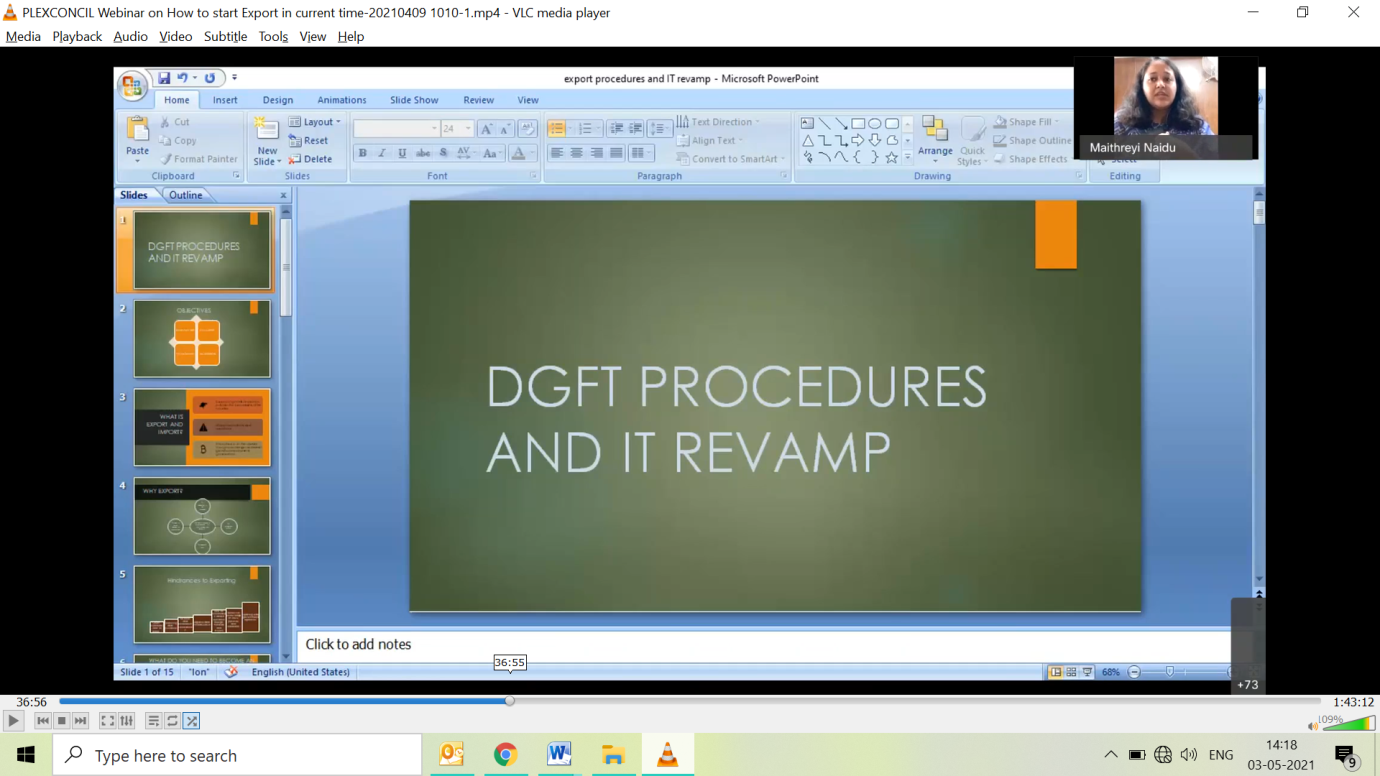Screen dimensions: 1380x776
Task: Open extended settings and effects panel
Action: tap(127, 721)
